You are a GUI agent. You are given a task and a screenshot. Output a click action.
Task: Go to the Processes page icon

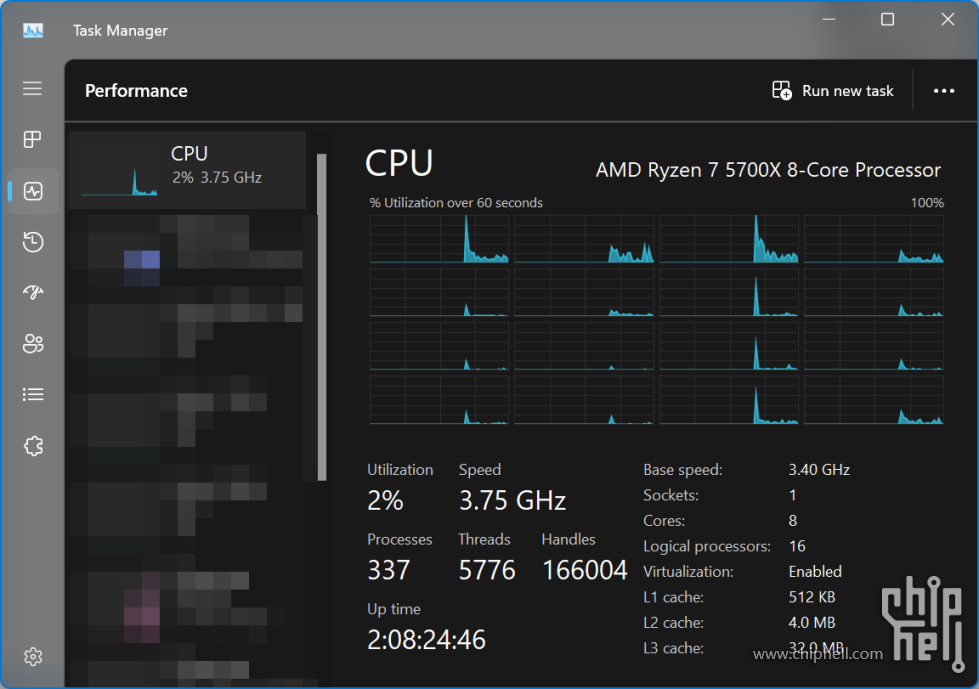32,139
